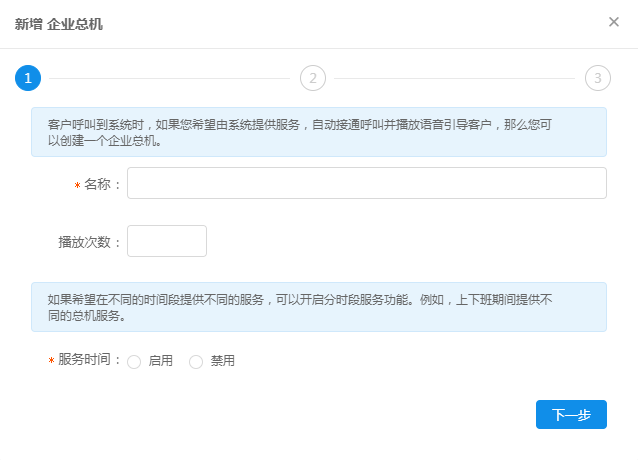Click progress line between steps 2 and 3
This screenshot has width=638, height=460.
(x=455, y=78)
